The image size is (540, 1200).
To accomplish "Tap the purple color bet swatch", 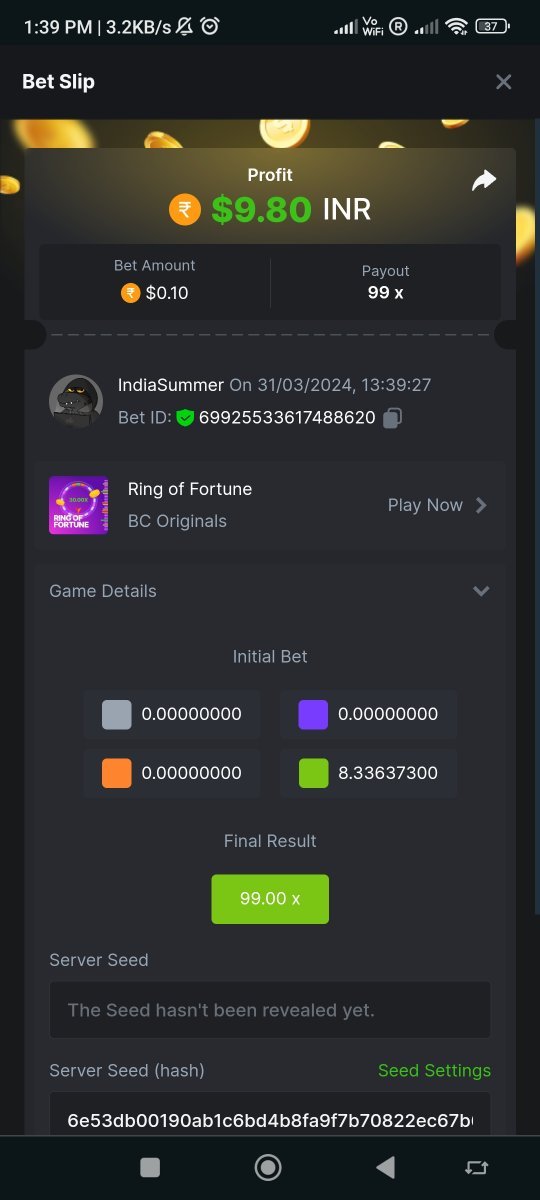I will click(x=314, y=714).
